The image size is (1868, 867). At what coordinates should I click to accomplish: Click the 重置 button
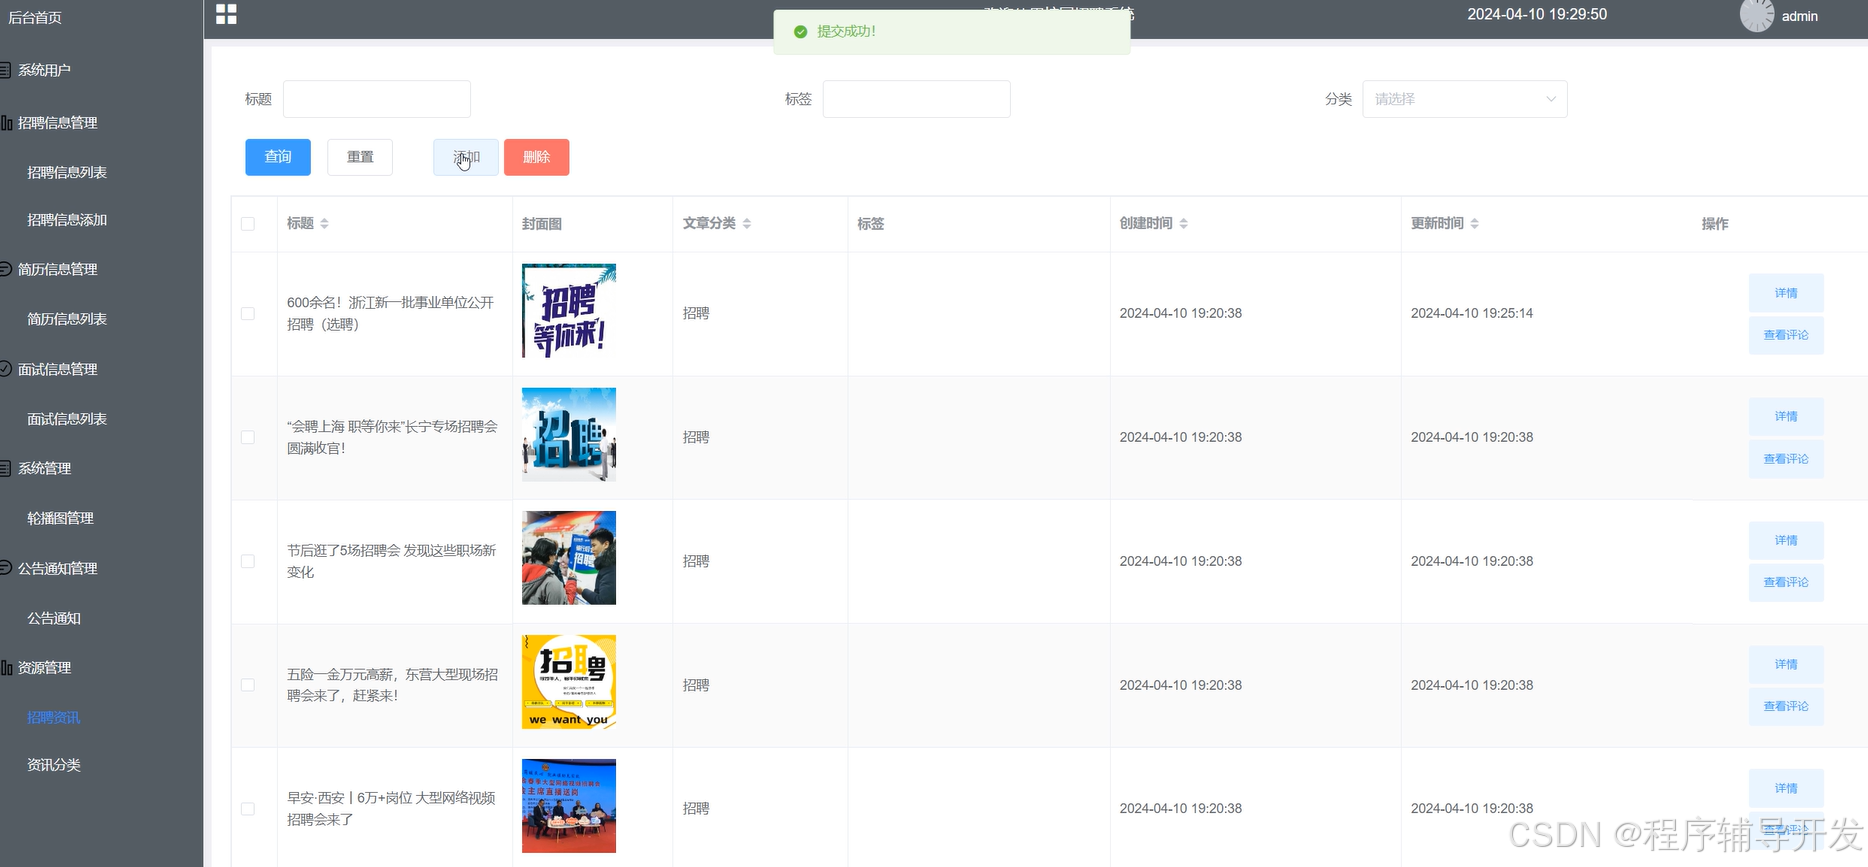point(360,157)
